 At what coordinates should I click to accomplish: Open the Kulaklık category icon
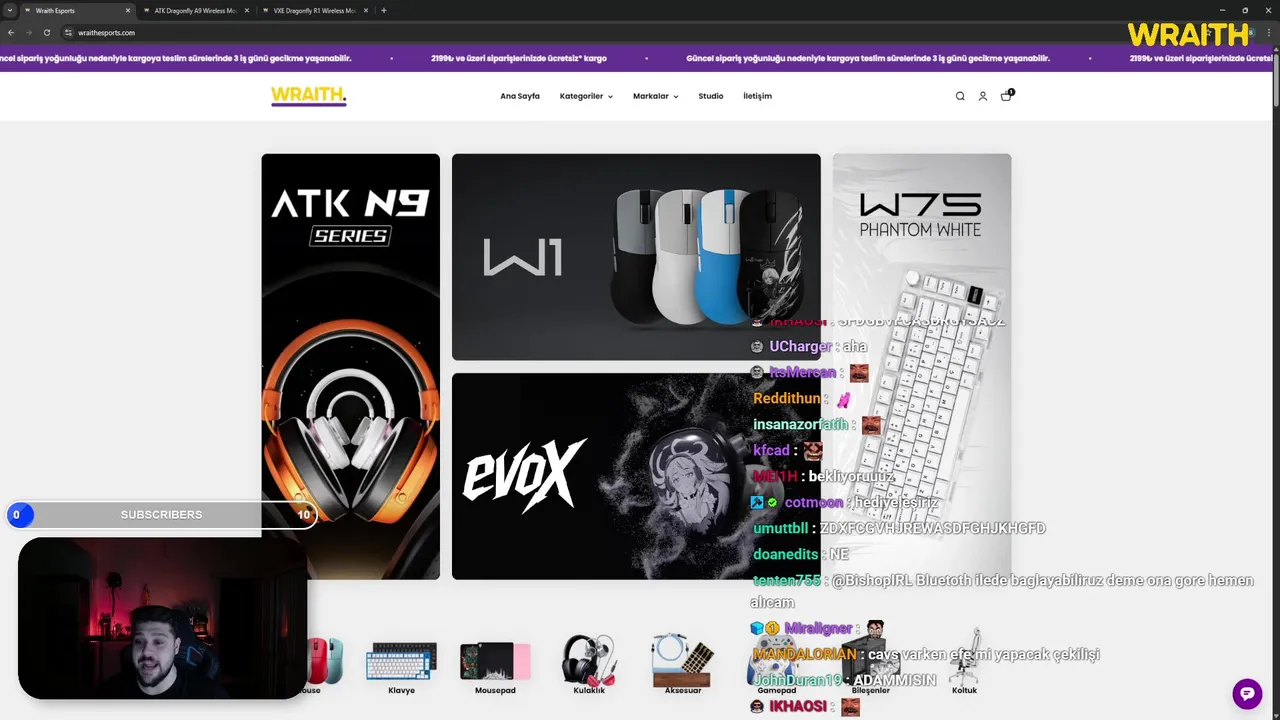point(589,663)
